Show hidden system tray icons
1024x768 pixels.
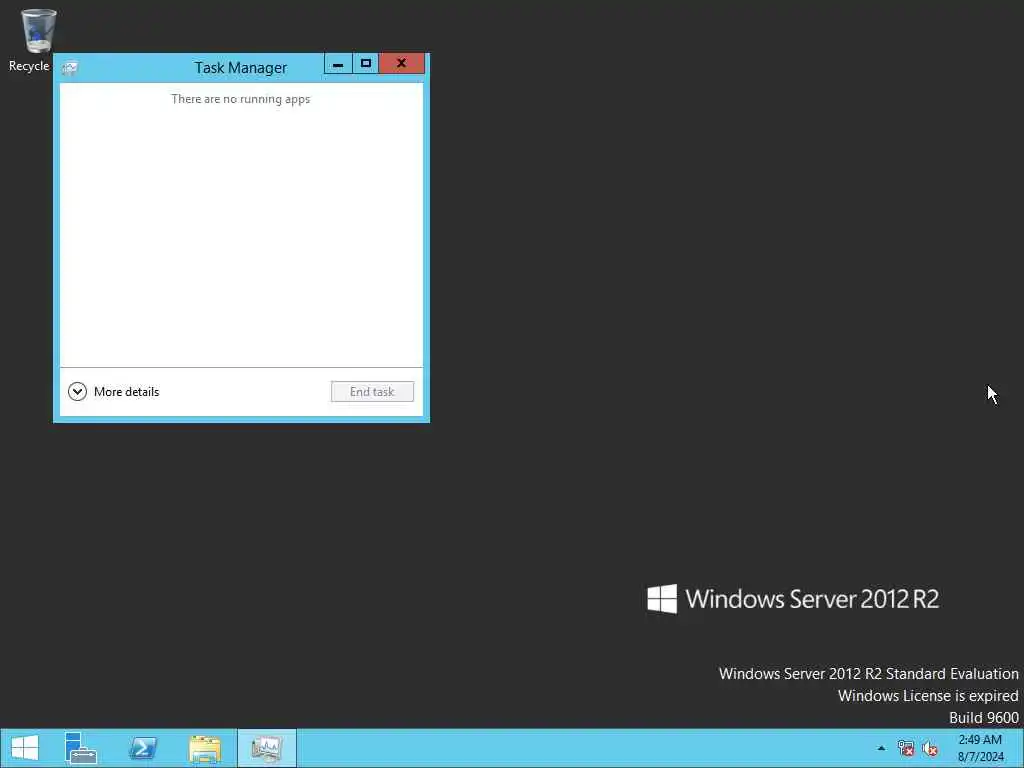(881, 748)
